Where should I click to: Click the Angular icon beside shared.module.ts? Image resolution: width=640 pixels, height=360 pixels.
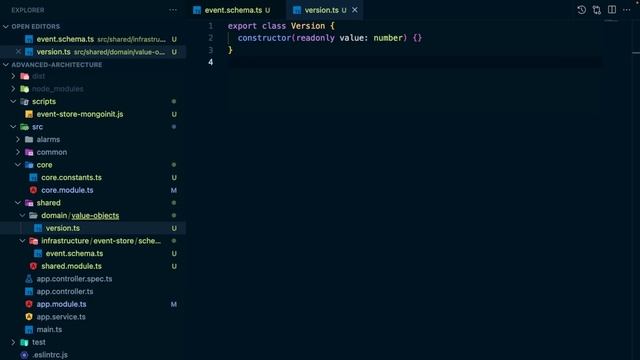33,266
